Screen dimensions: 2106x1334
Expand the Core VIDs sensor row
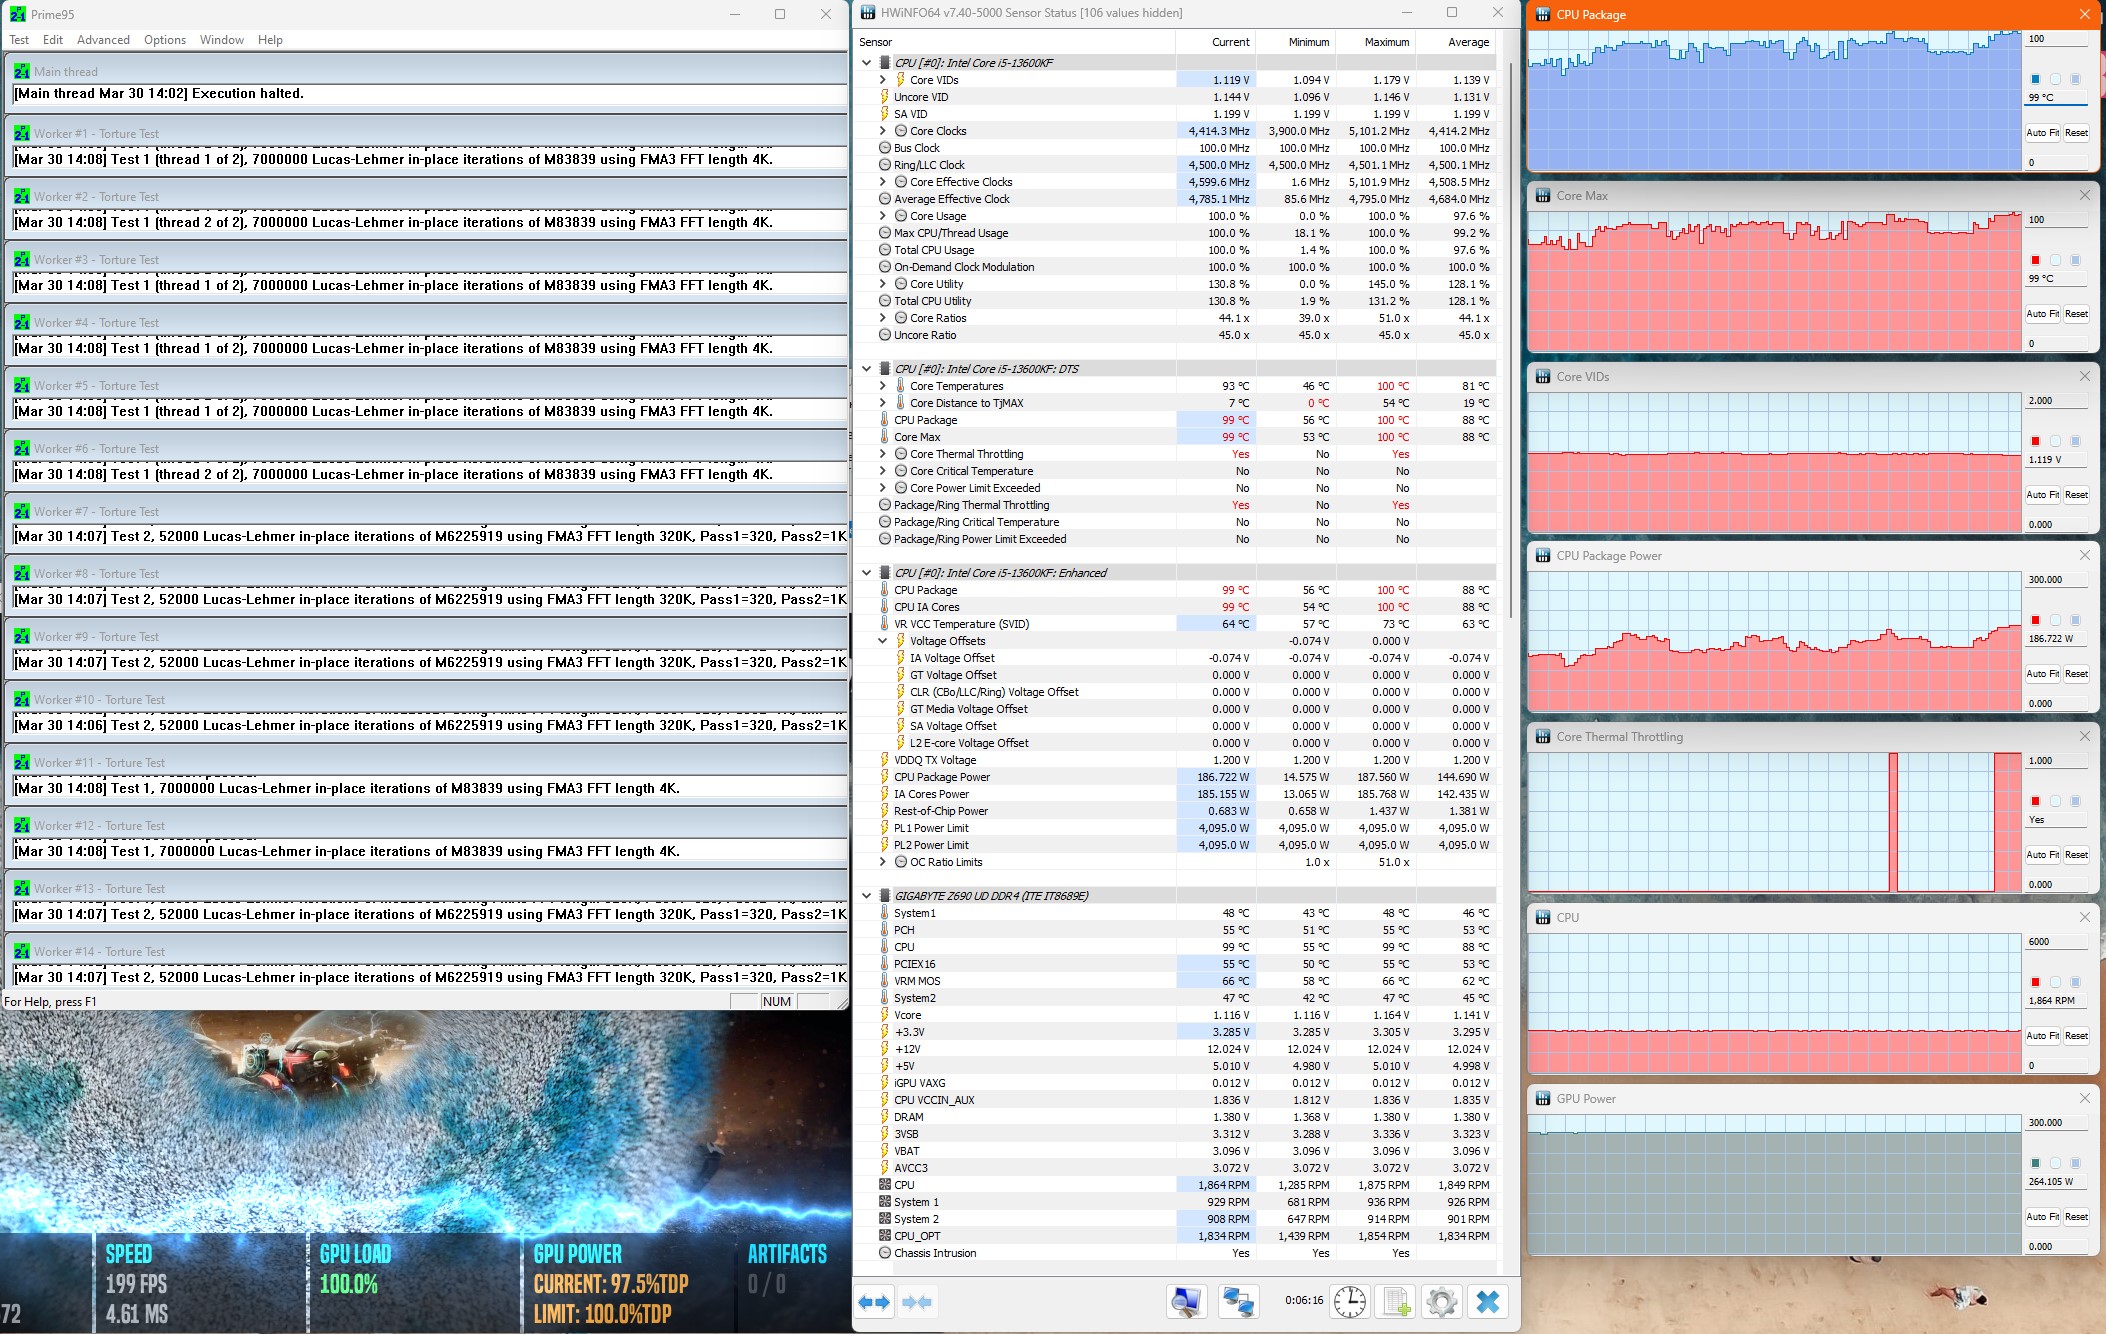pyautogui.click(x=882, y=80)
